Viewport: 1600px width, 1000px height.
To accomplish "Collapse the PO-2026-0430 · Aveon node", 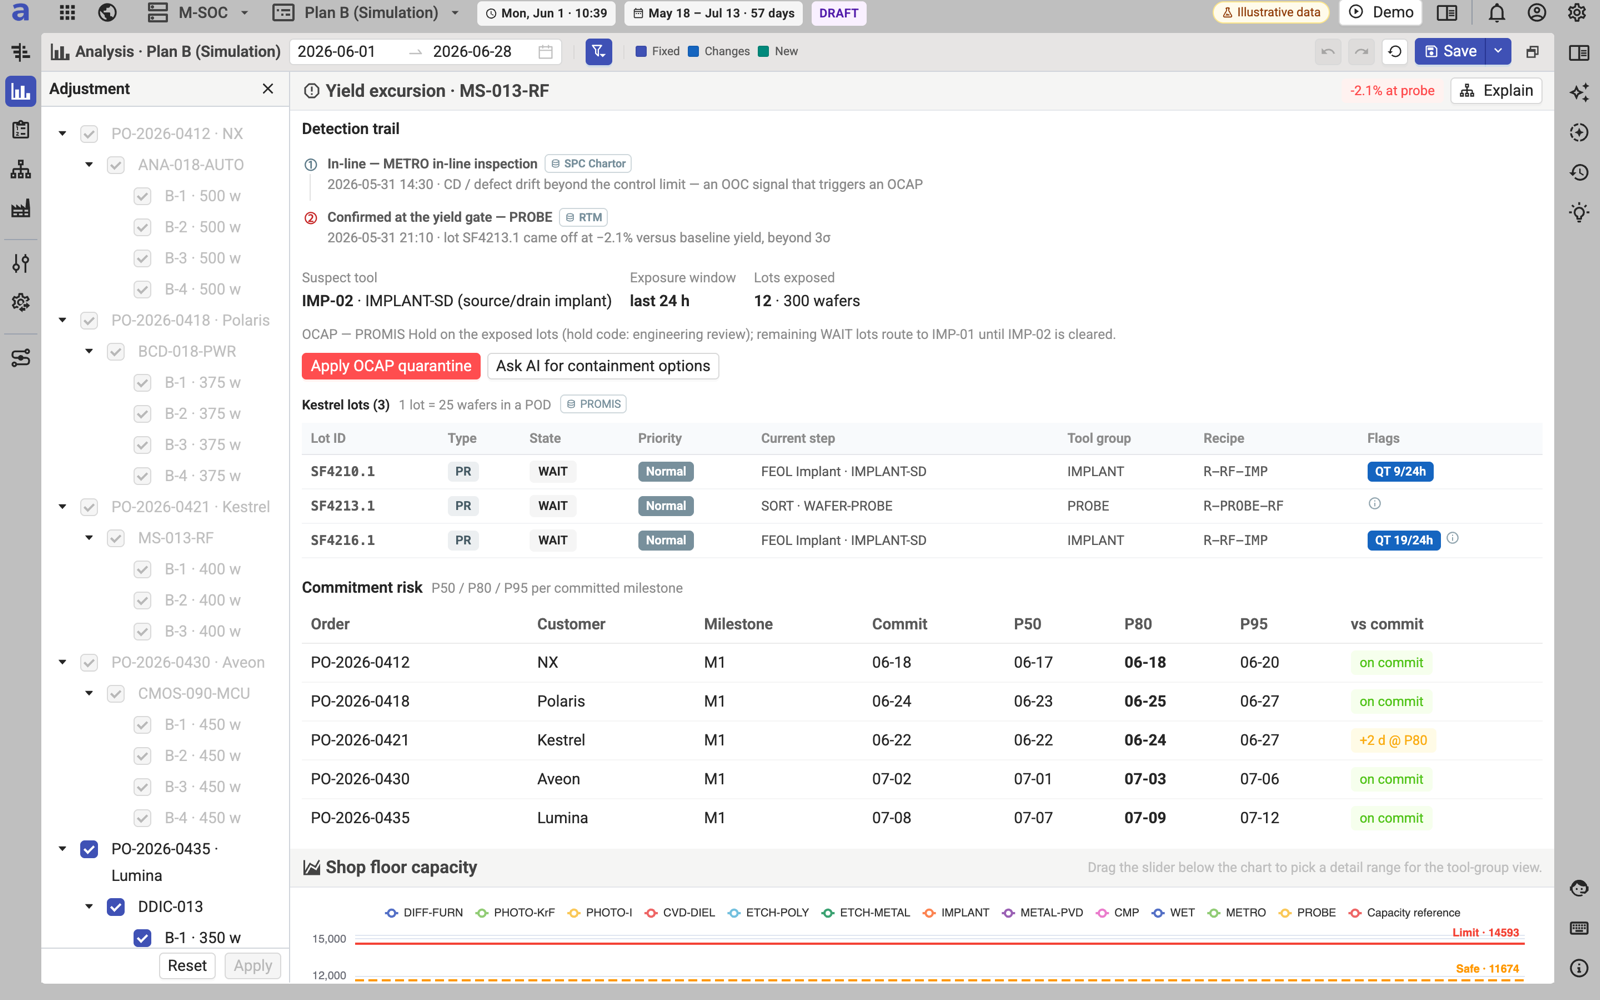I will (x=62, y=663).
